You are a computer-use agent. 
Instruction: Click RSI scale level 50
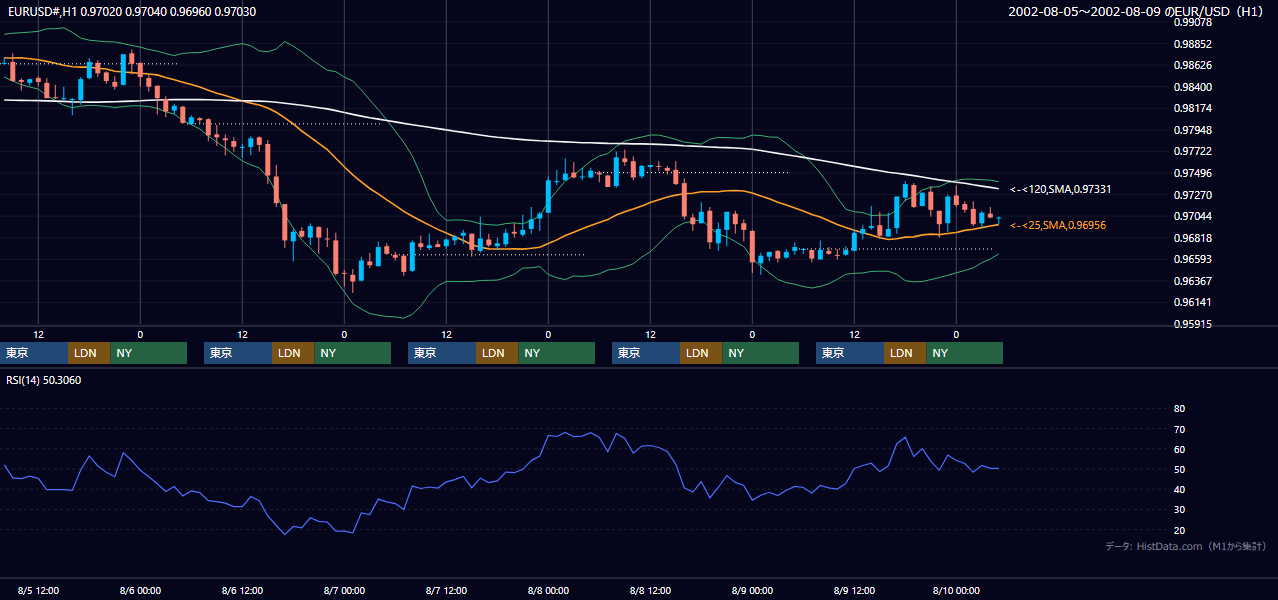pos(1179,469)
